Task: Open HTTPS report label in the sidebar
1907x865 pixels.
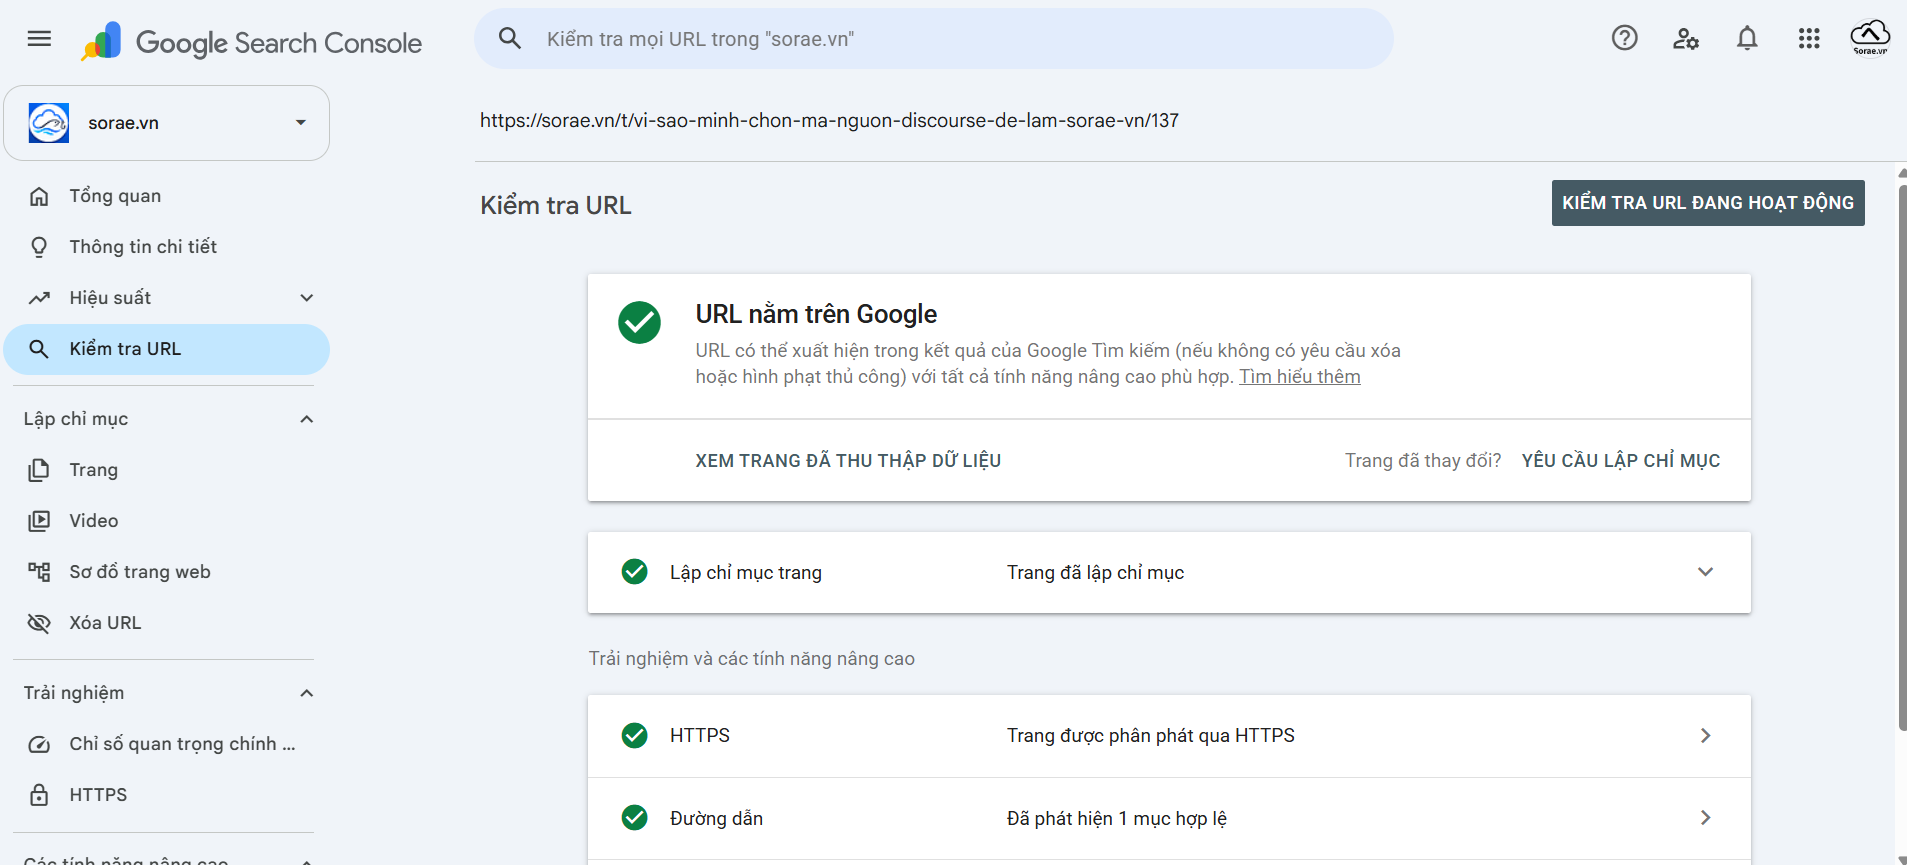Action: (98, 795)
